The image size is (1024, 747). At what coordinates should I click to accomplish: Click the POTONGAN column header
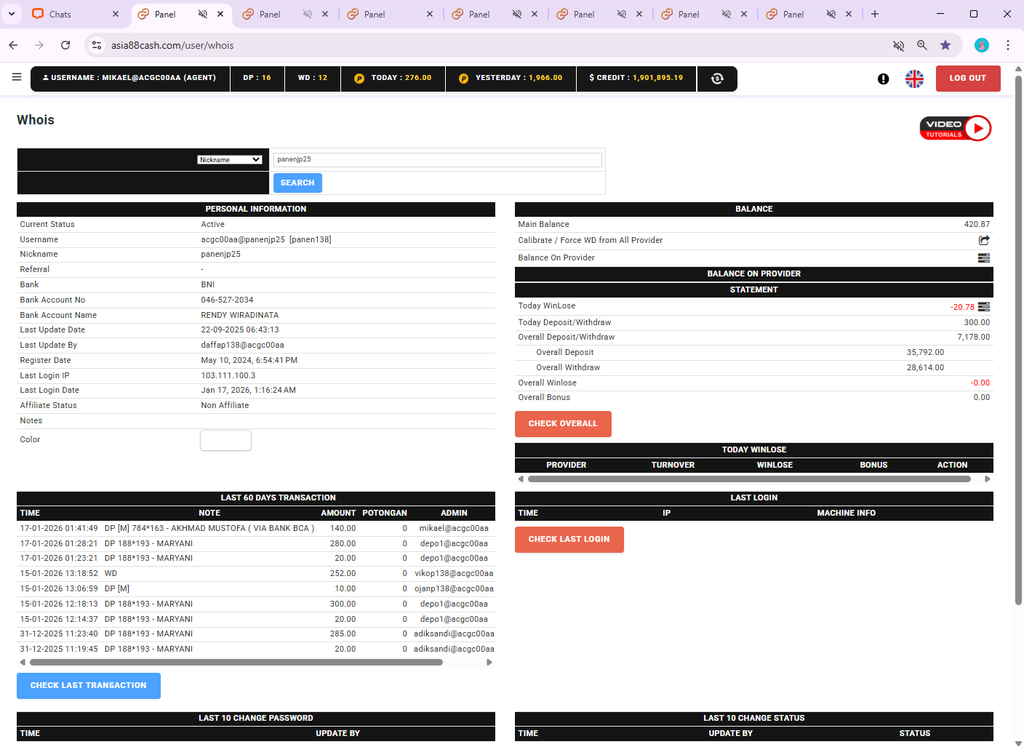385,513
